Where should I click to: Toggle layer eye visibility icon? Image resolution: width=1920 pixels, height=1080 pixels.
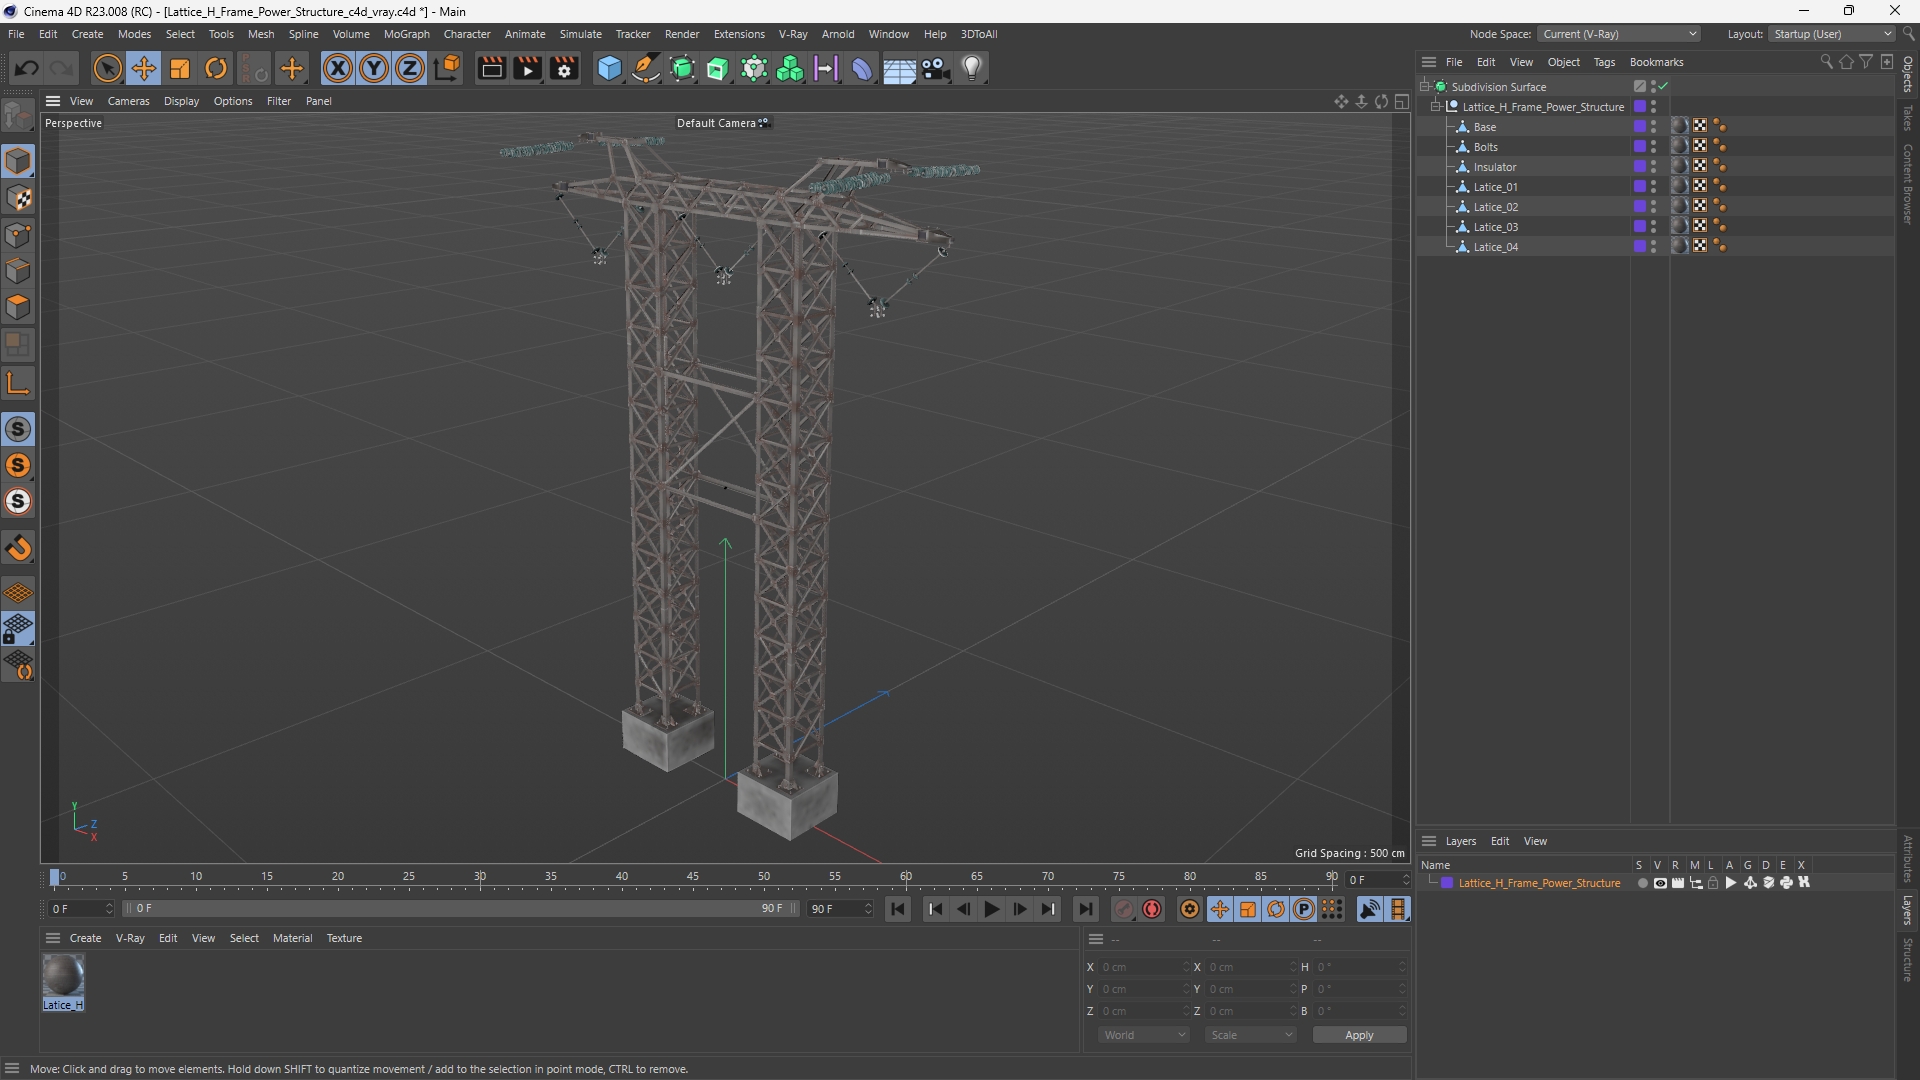(1660, 883)
